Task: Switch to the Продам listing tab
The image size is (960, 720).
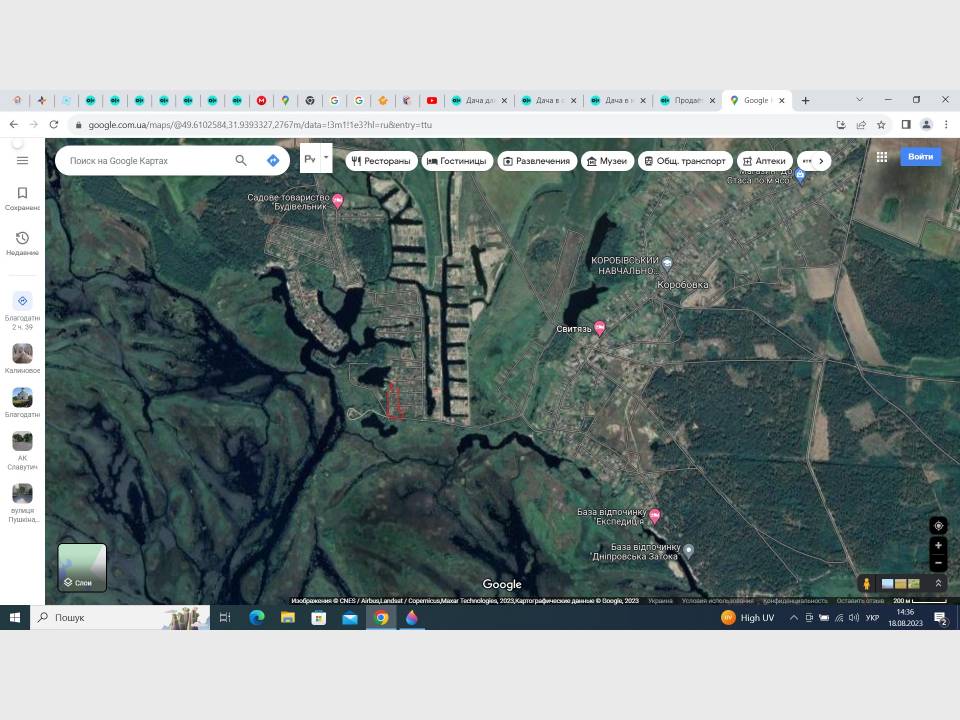Action: click(686, 100)
